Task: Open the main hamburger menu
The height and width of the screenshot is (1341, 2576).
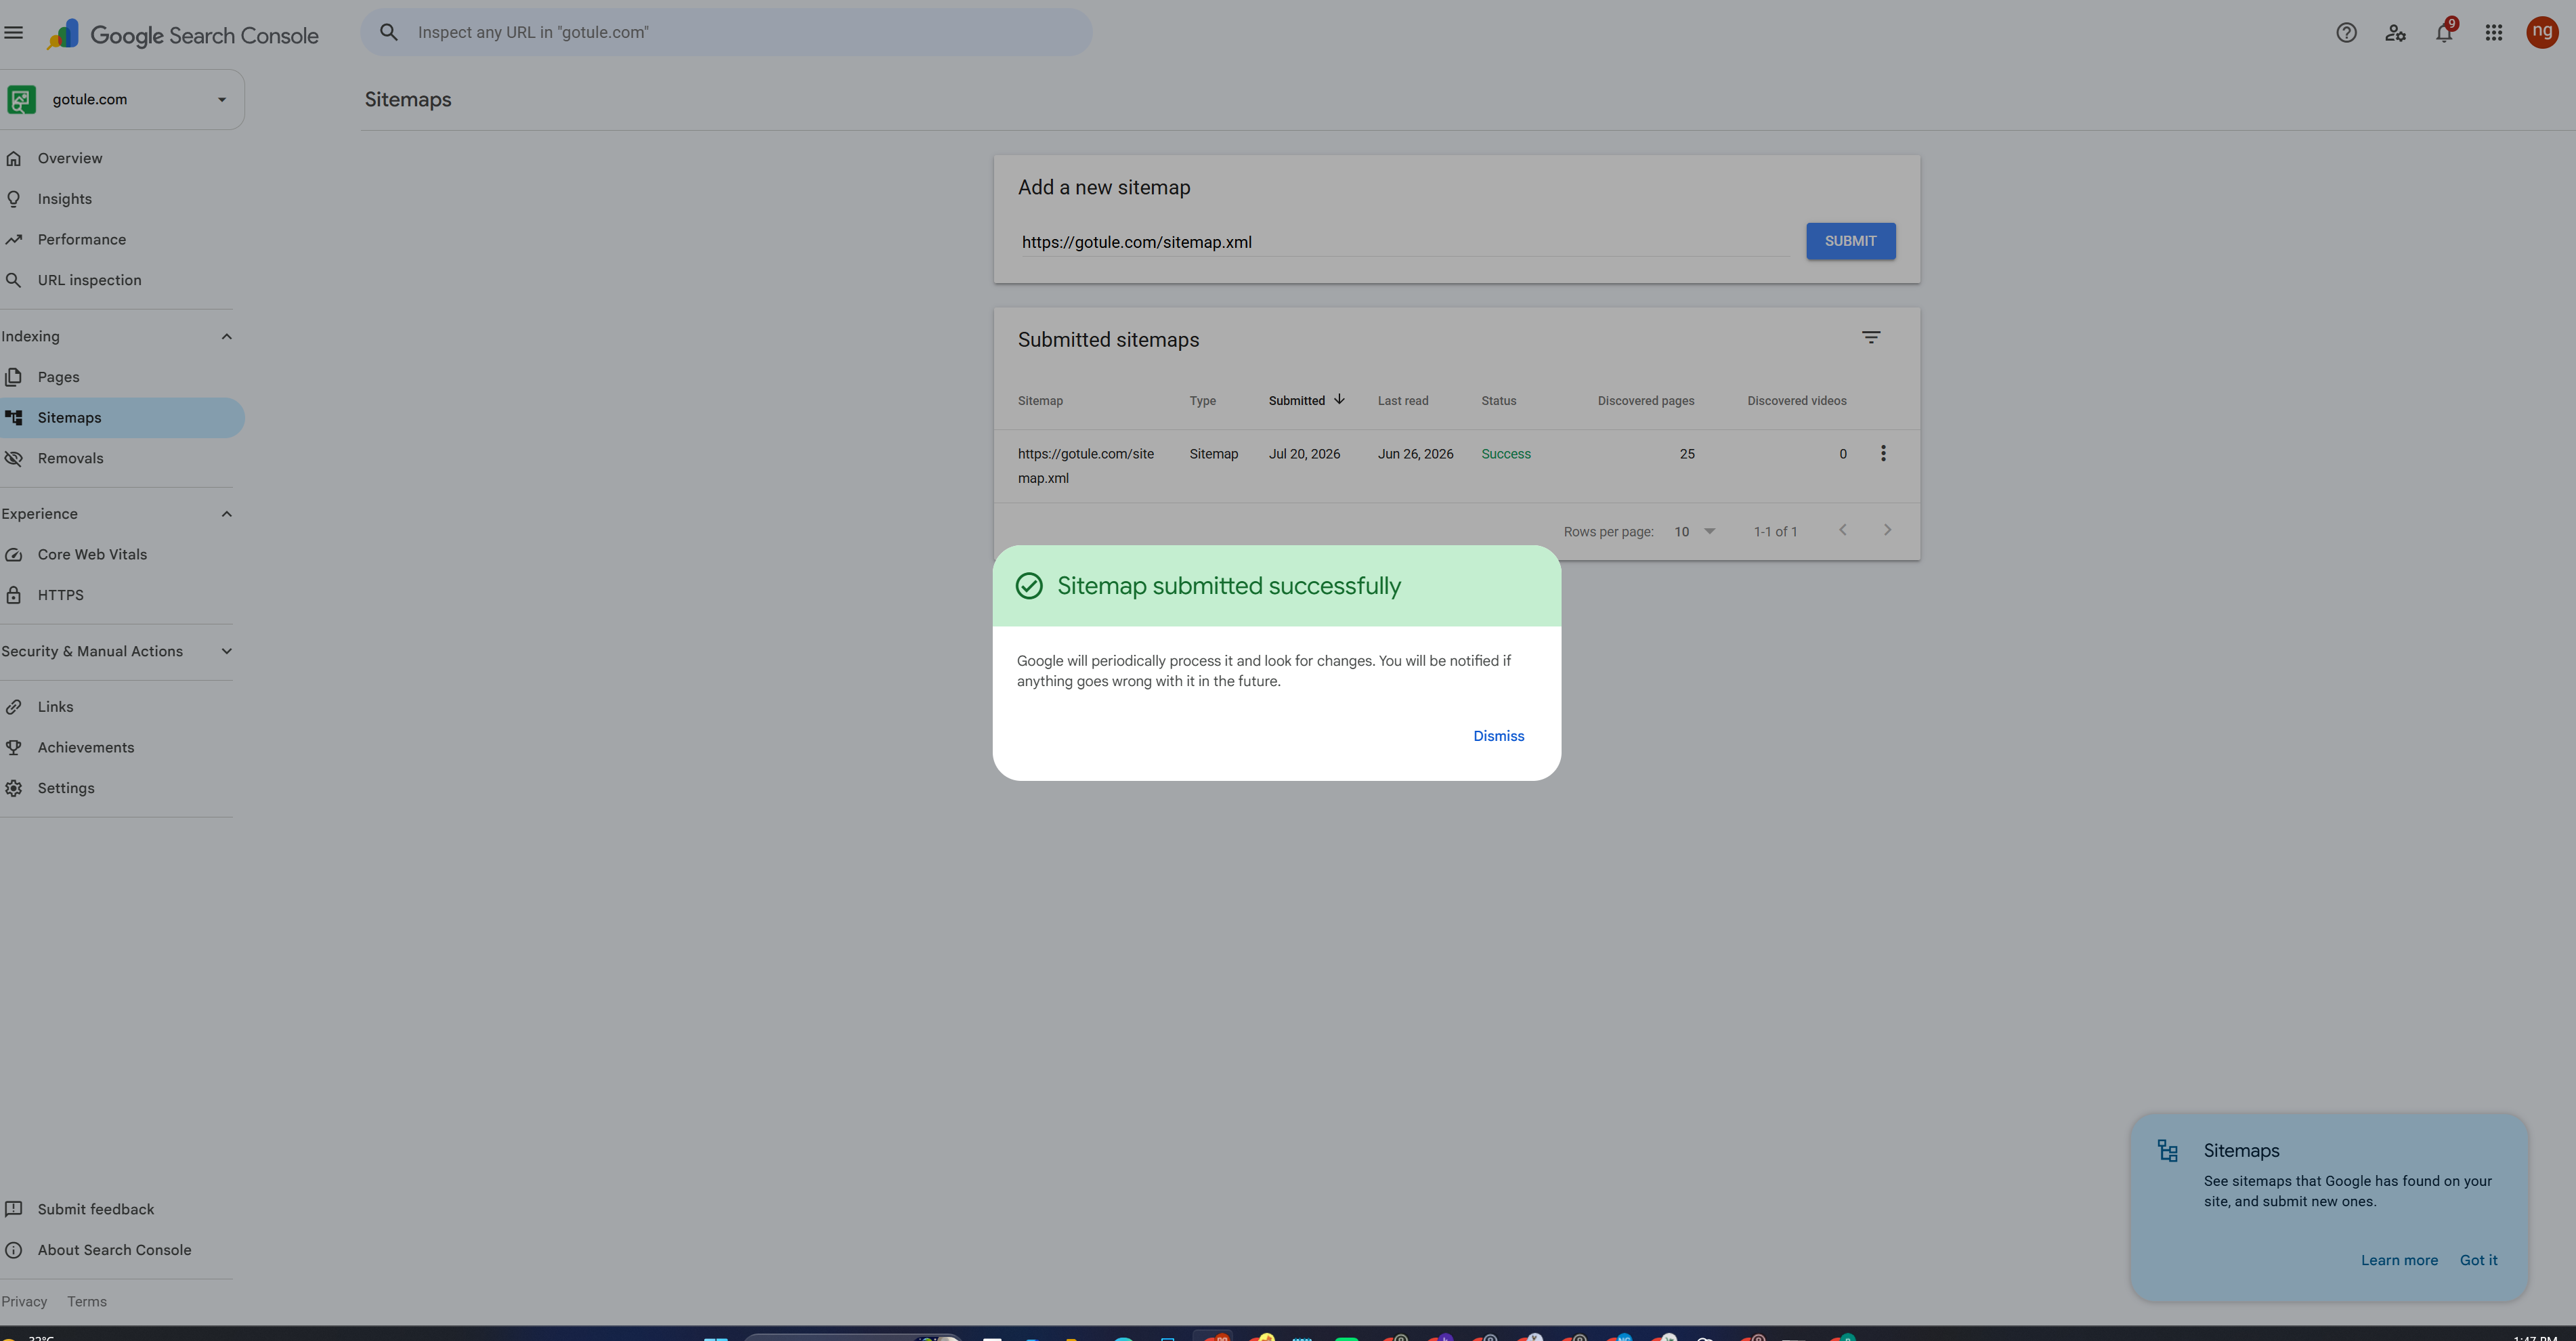Action: (14, 33)
